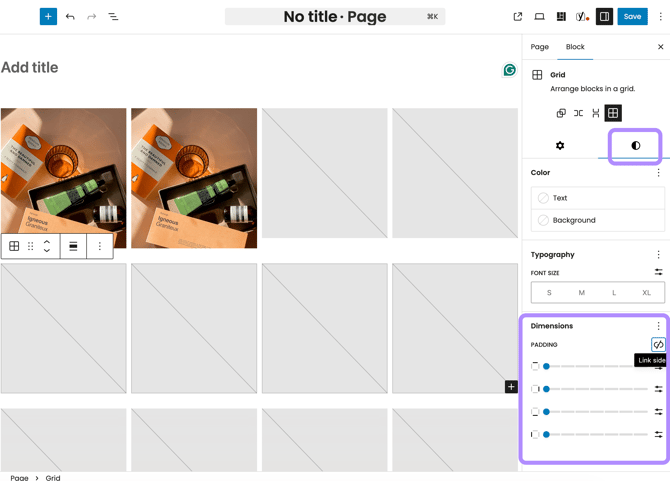This screenshot has height=481, width=670.
Task: Open the Styles tab half-circle icon
Action: (635, 146)
